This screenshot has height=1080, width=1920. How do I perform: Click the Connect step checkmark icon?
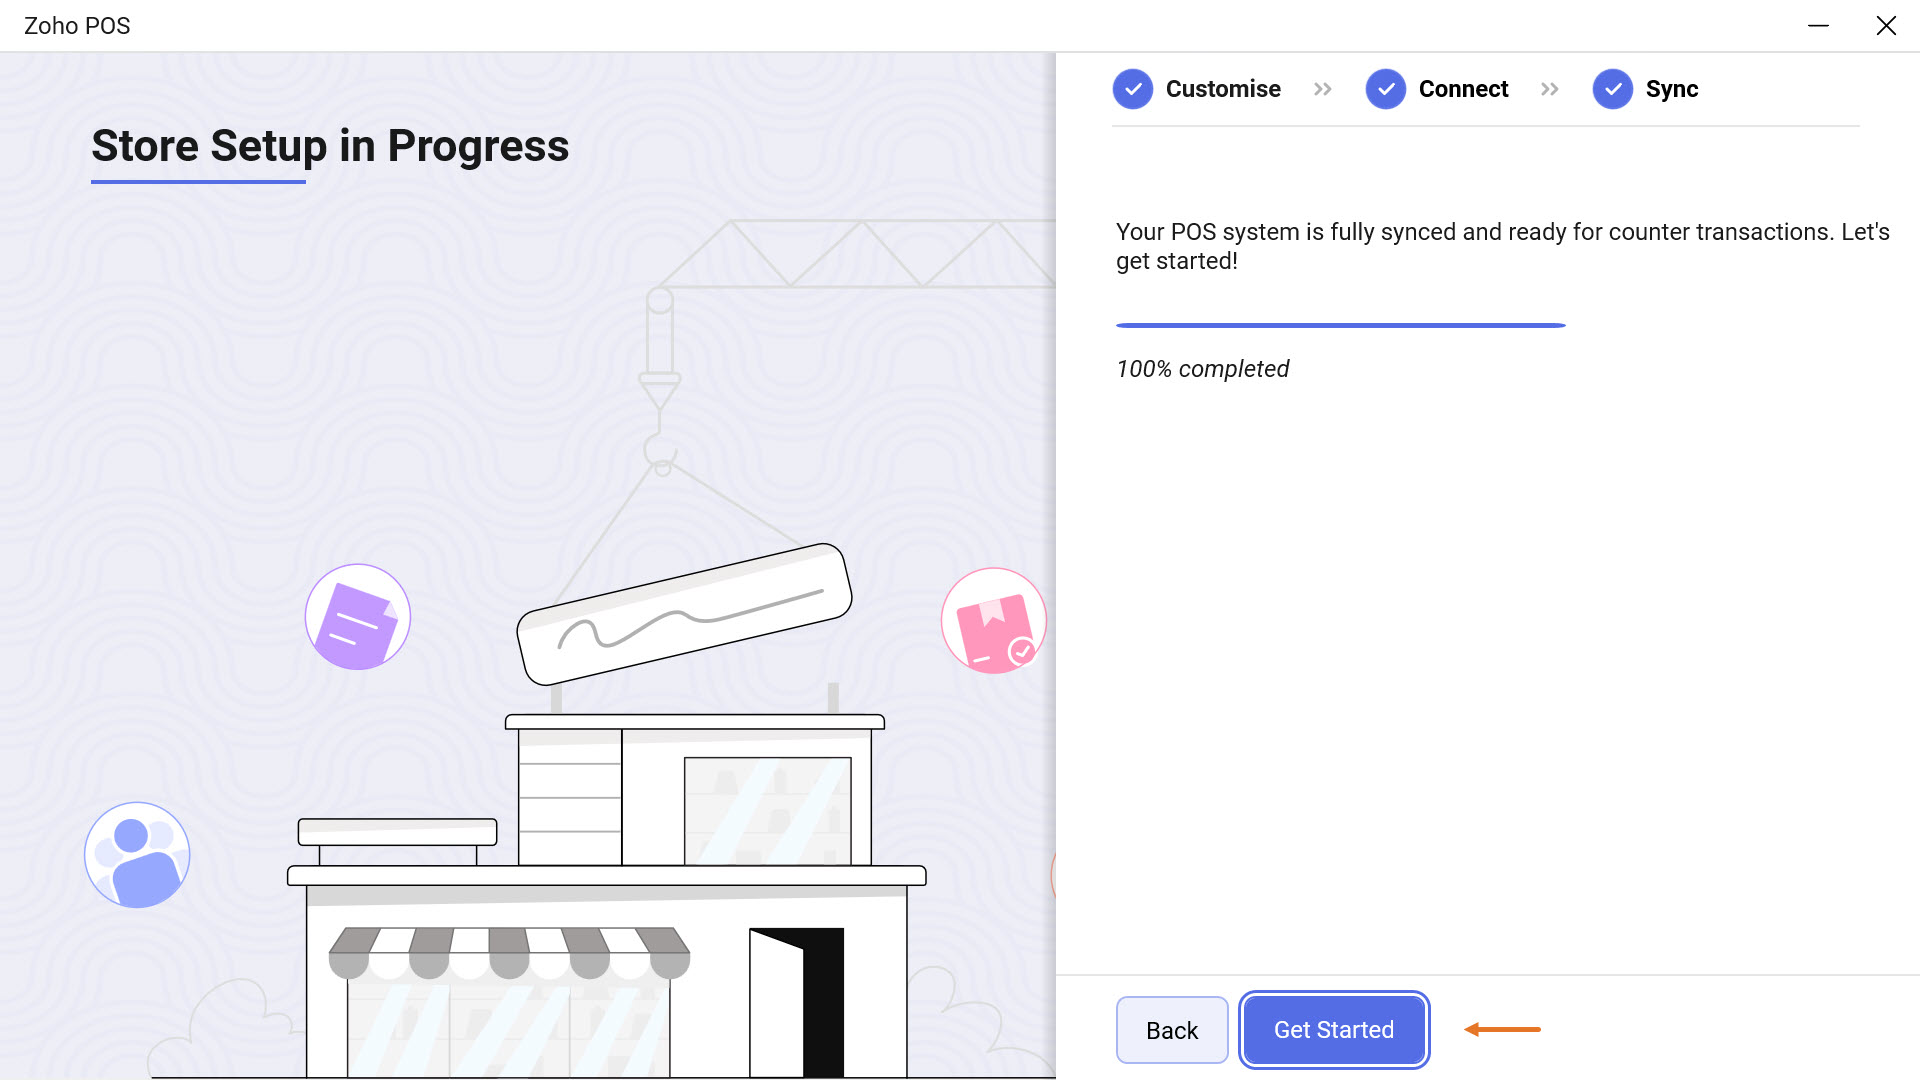(1386, 89)
